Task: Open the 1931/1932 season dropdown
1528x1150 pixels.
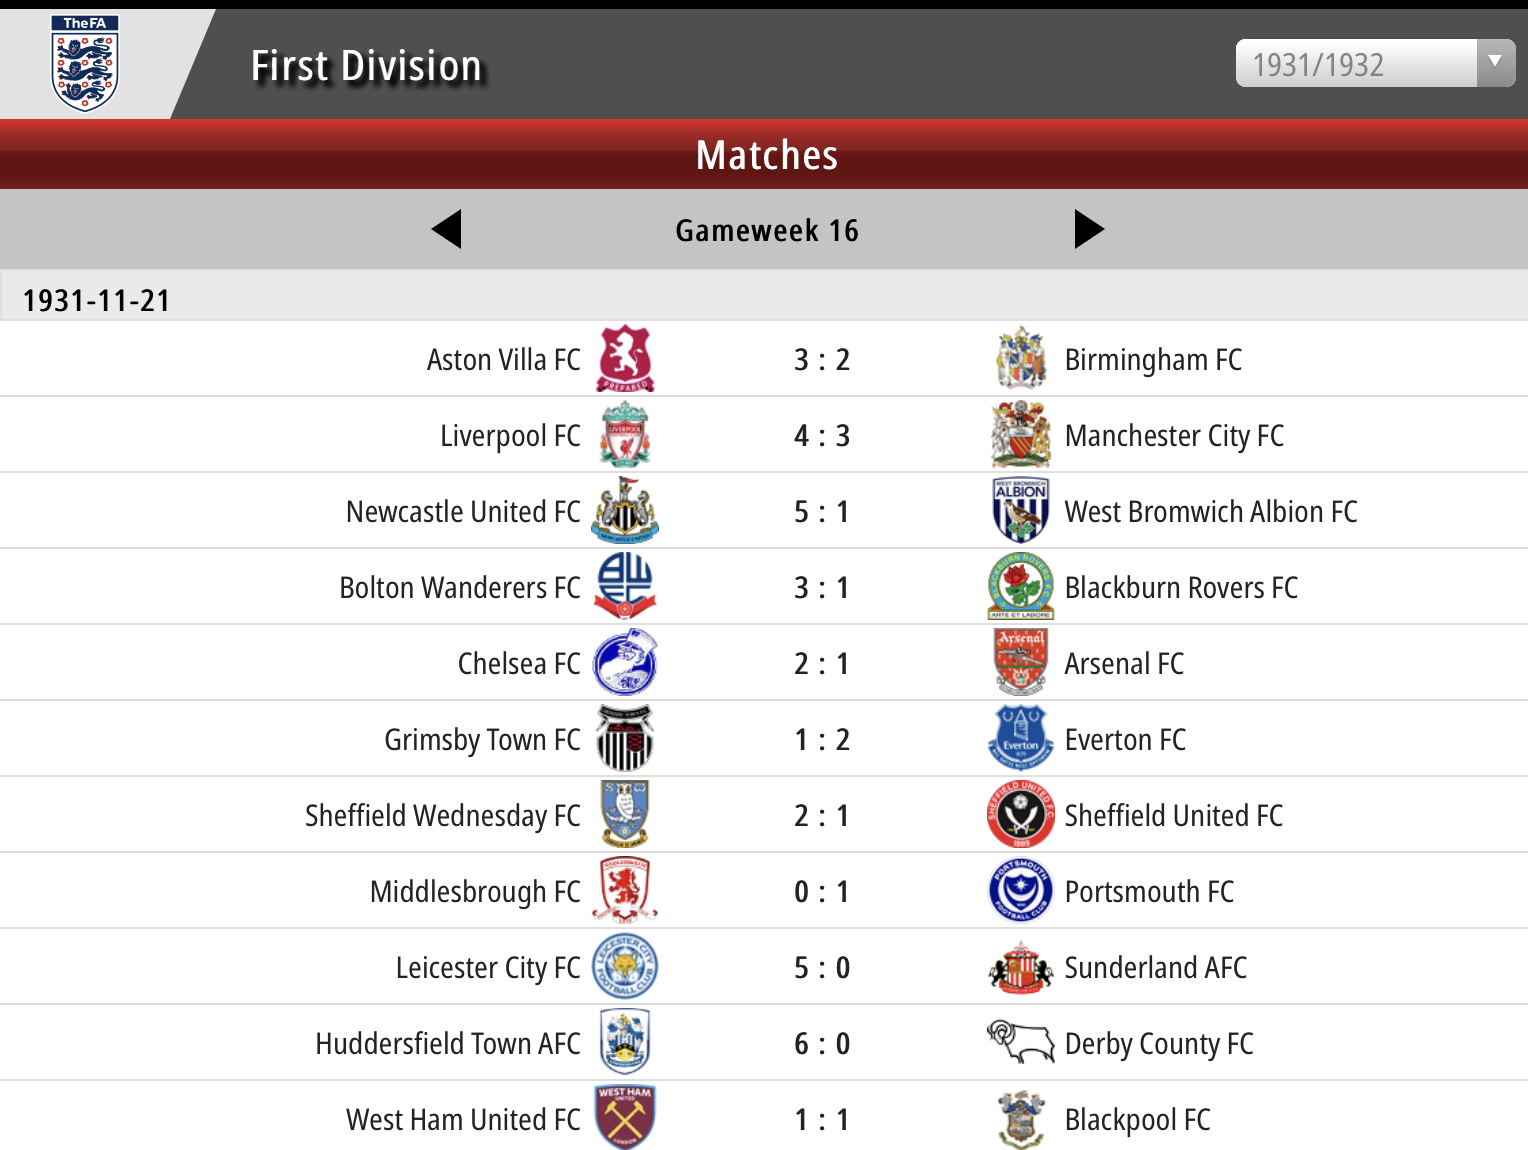Action: pyautogui.click(x=1374, y=64)
